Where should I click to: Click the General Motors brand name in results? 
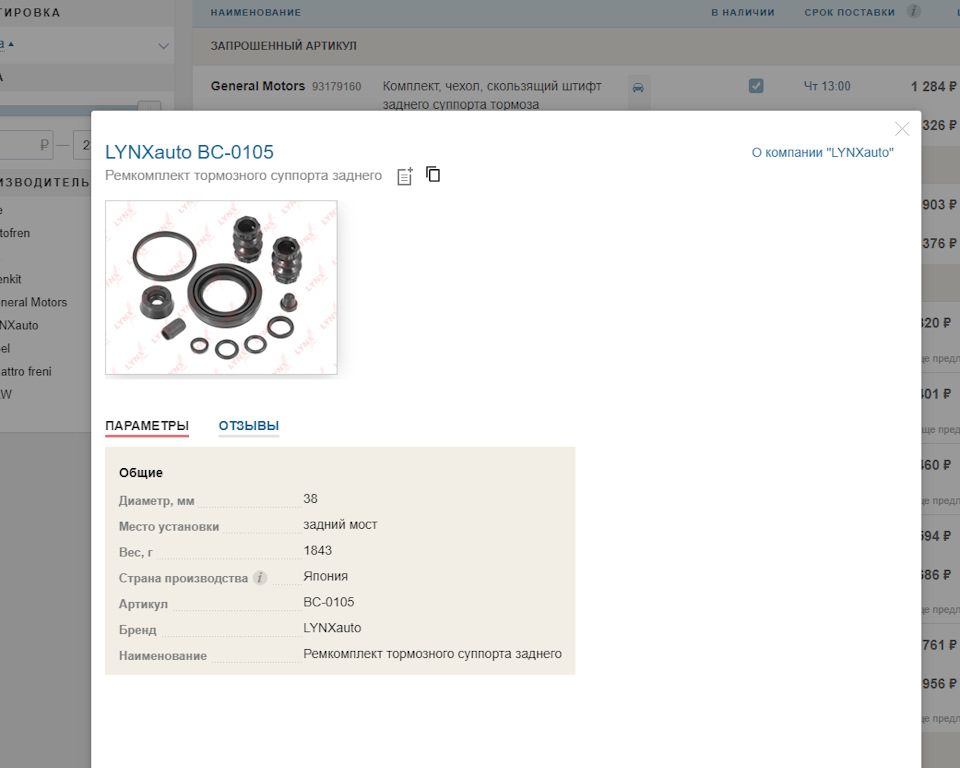258,86
